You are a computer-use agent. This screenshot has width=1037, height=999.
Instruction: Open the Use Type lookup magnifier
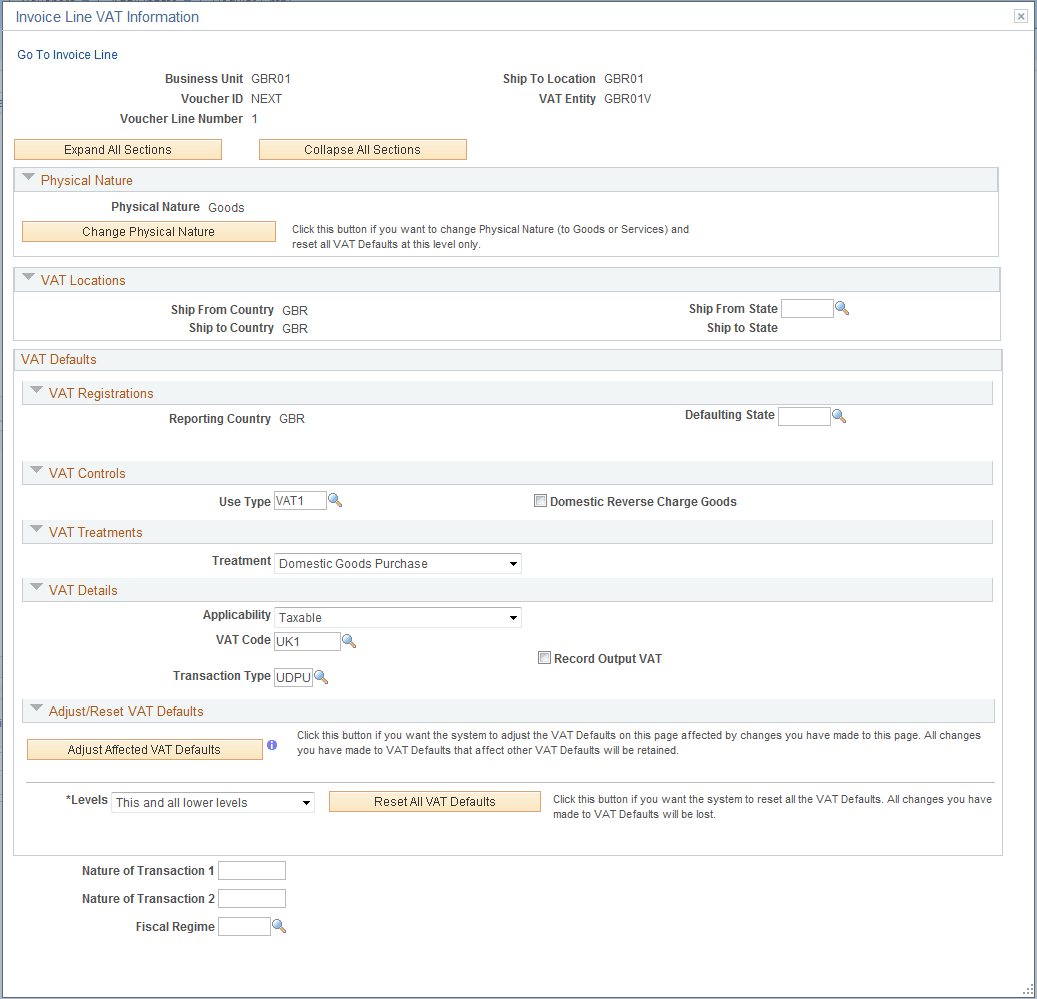(x=335, y=499)
